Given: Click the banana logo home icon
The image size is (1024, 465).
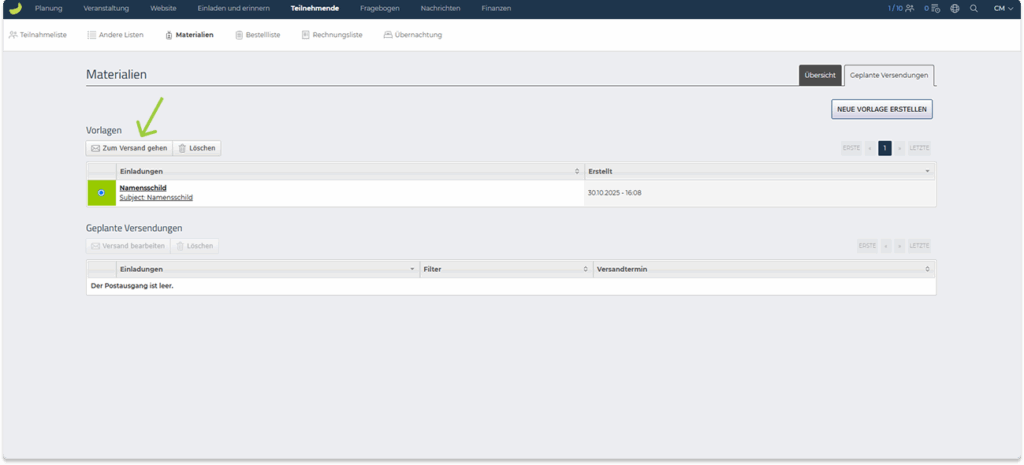Looking at the screenshot, I should [x=14, y=8].
